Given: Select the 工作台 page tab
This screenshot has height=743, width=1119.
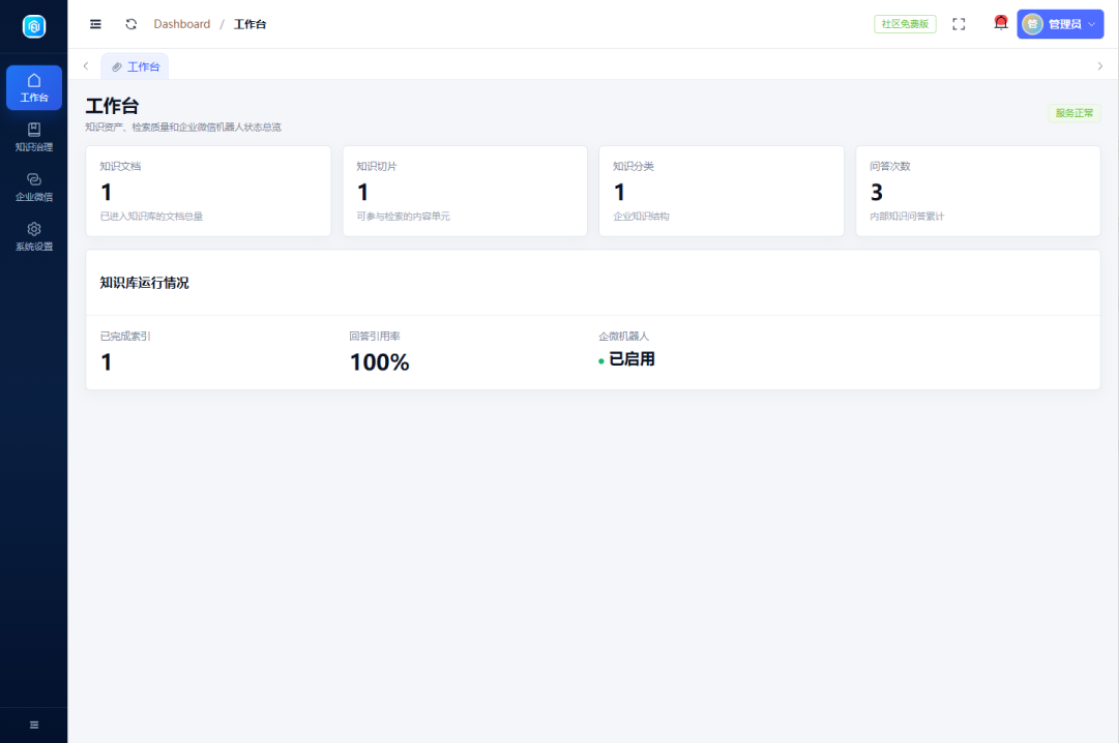Looking at the screenshot, I should click(x=135, y=66).
